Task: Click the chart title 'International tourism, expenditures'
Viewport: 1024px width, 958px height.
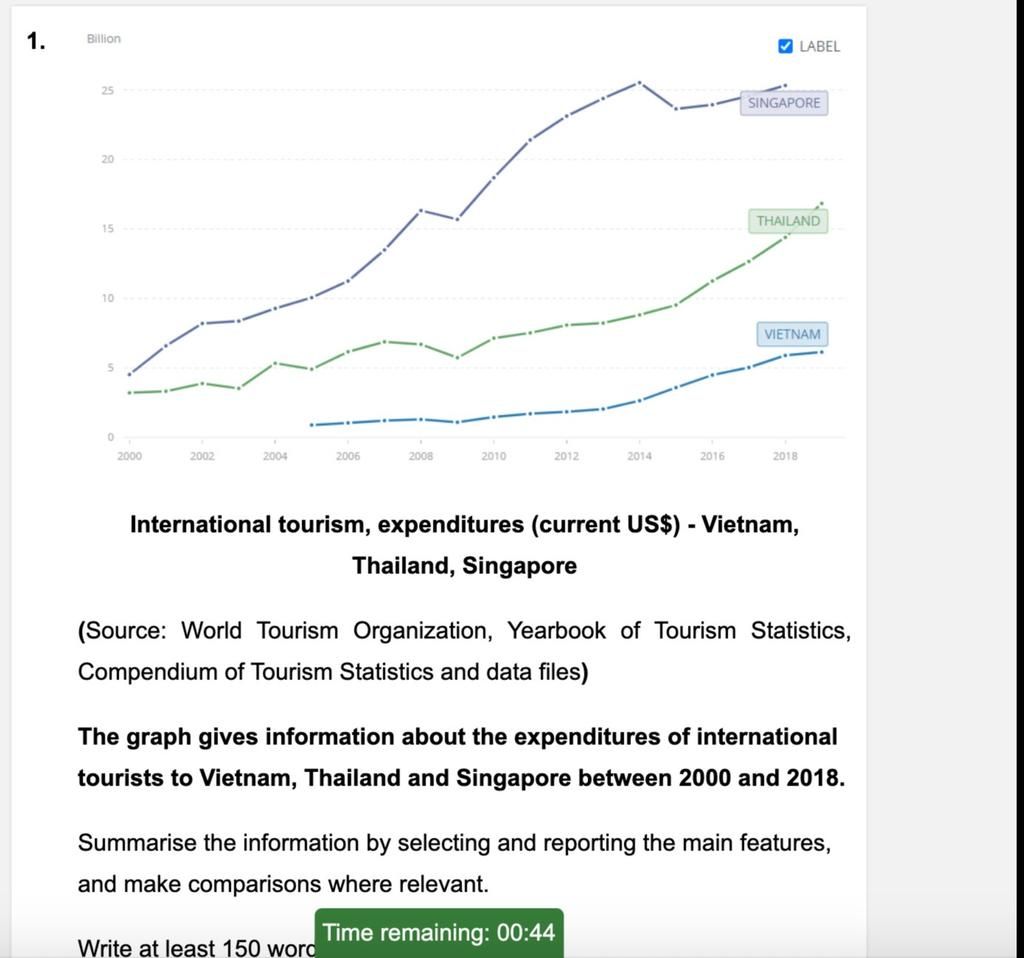Action: (x=464, y=545)
